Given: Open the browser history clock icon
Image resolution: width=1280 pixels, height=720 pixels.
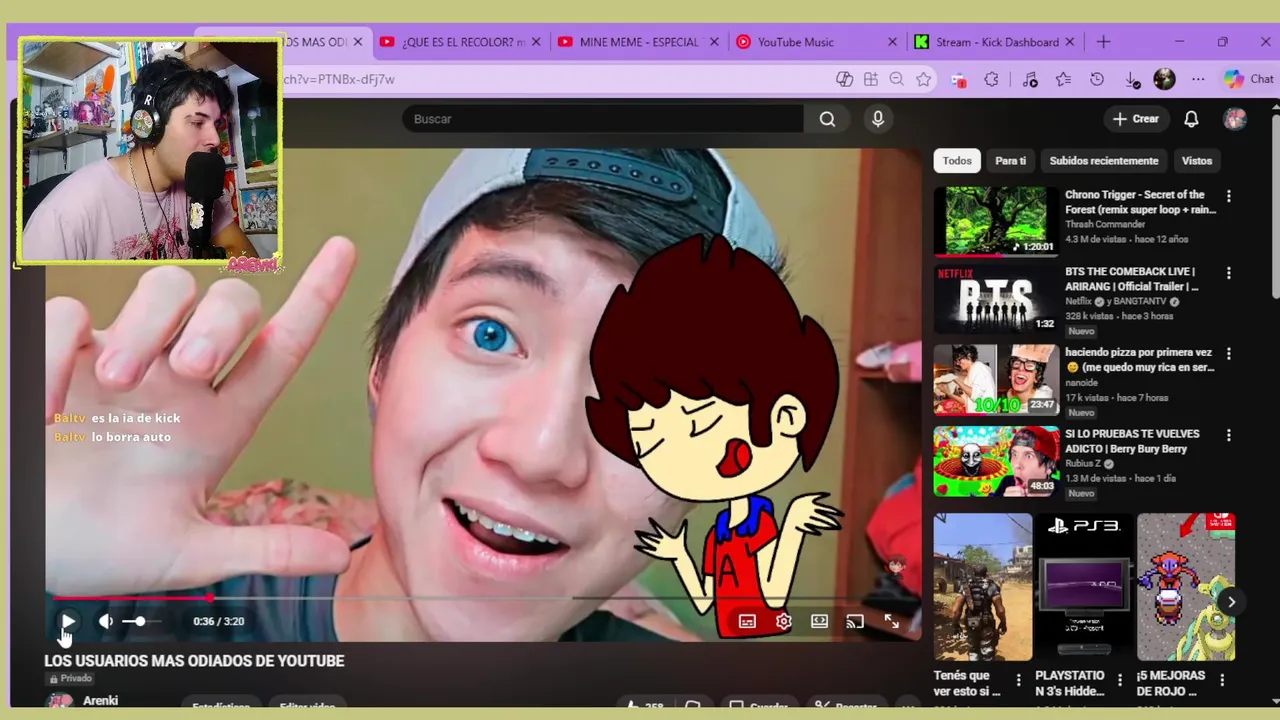Looking at the screenshot, I should pyautogui.click(x=1097, y=79).
